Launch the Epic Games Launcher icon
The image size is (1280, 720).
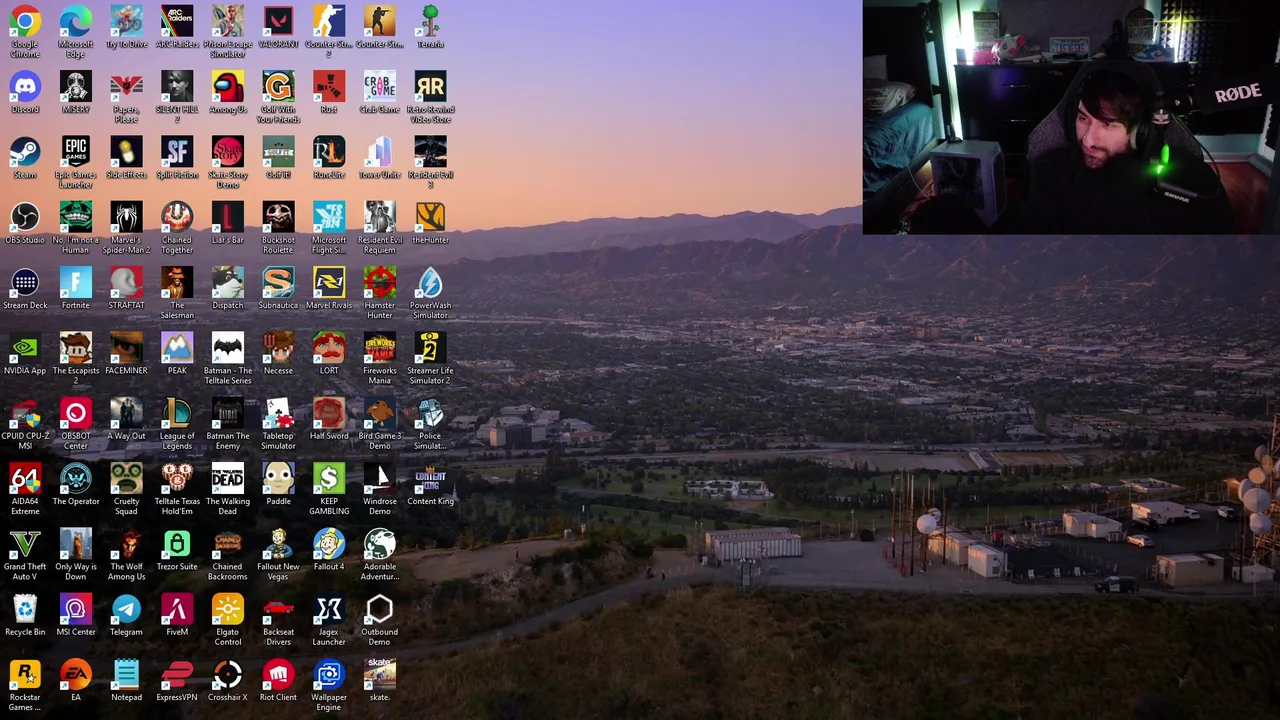coord(76,152)
